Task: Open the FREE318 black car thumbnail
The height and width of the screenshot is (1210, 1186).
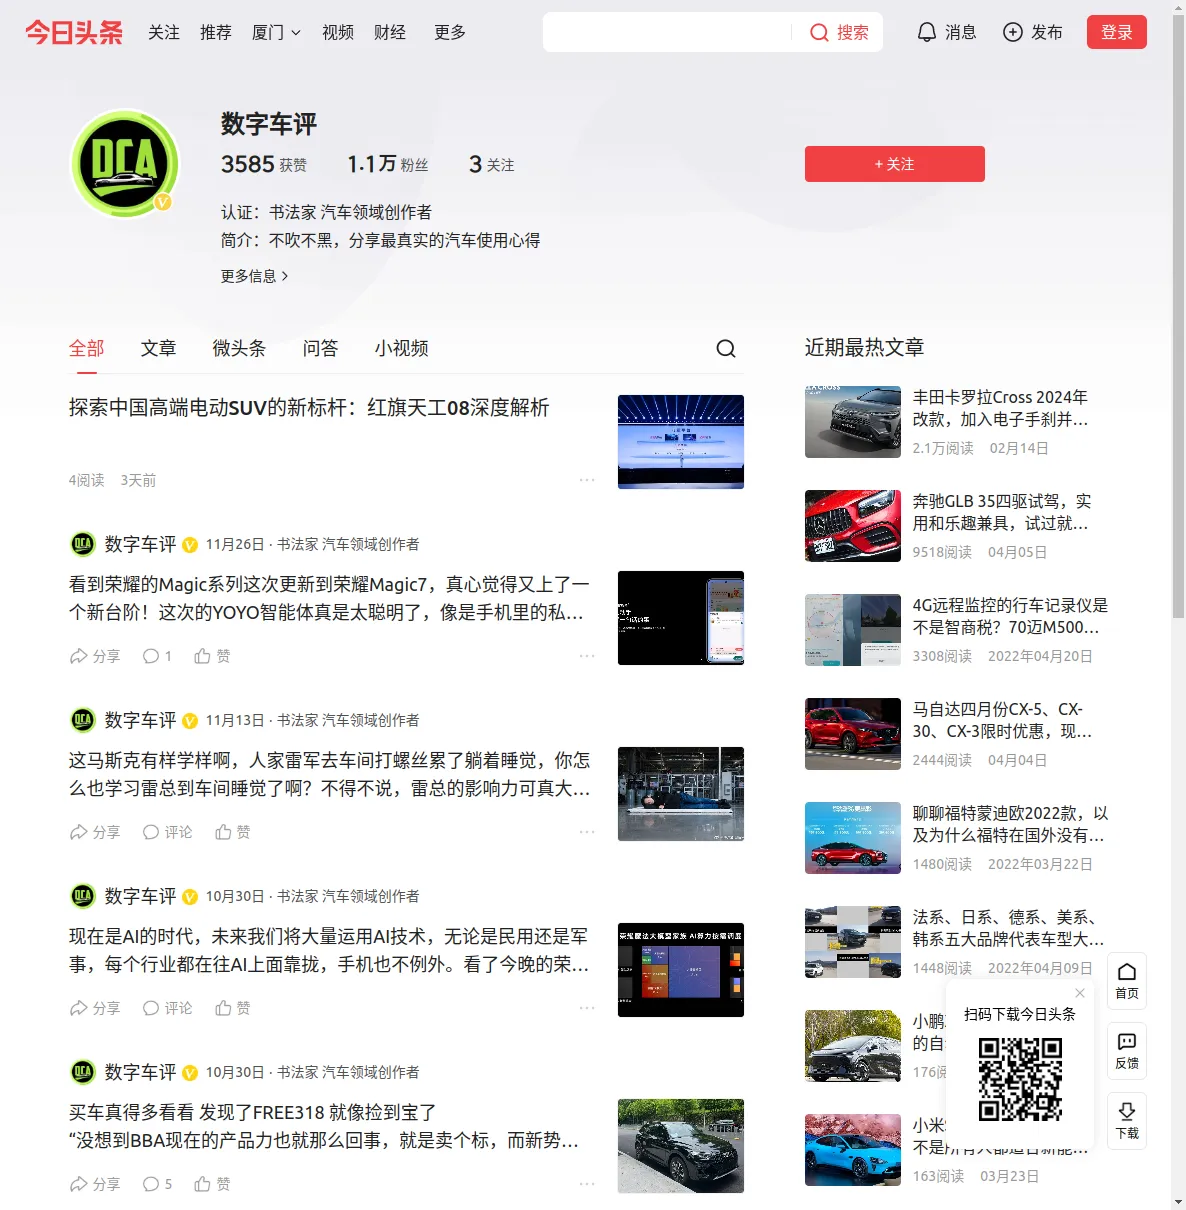Action: point(681,1146)
